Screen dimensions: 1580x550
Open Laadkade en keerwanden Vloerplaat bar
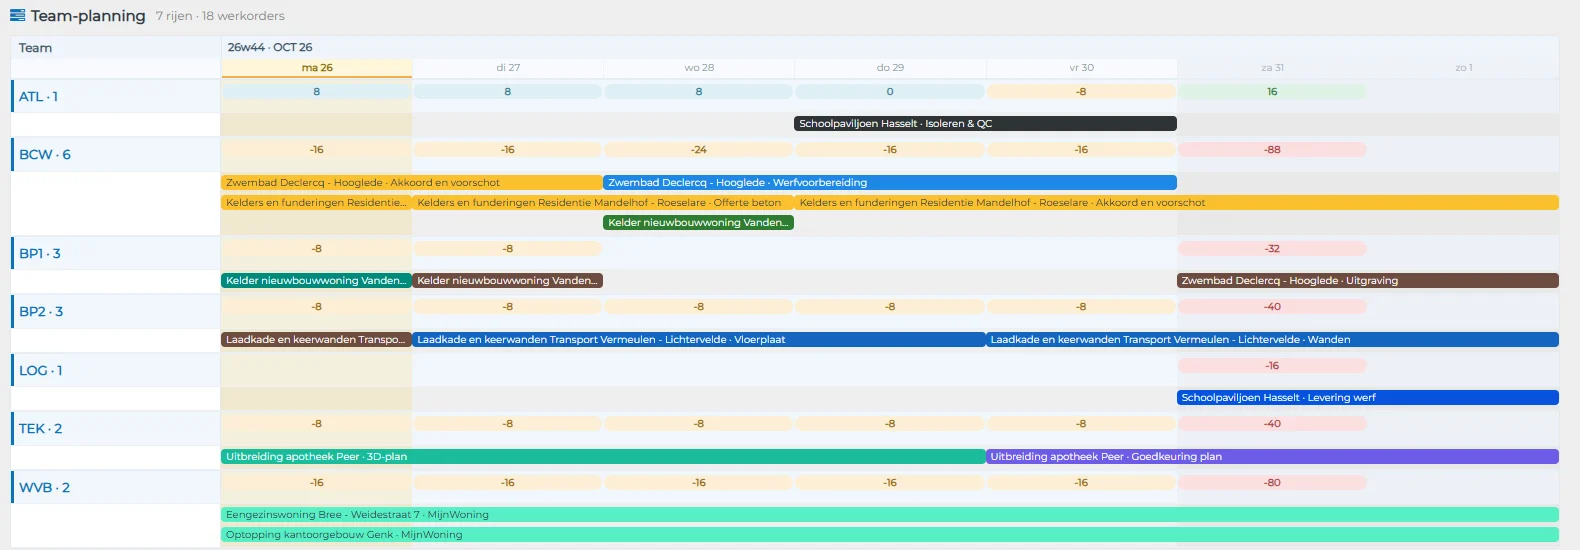pyautogui.click(x=699, y=340)
